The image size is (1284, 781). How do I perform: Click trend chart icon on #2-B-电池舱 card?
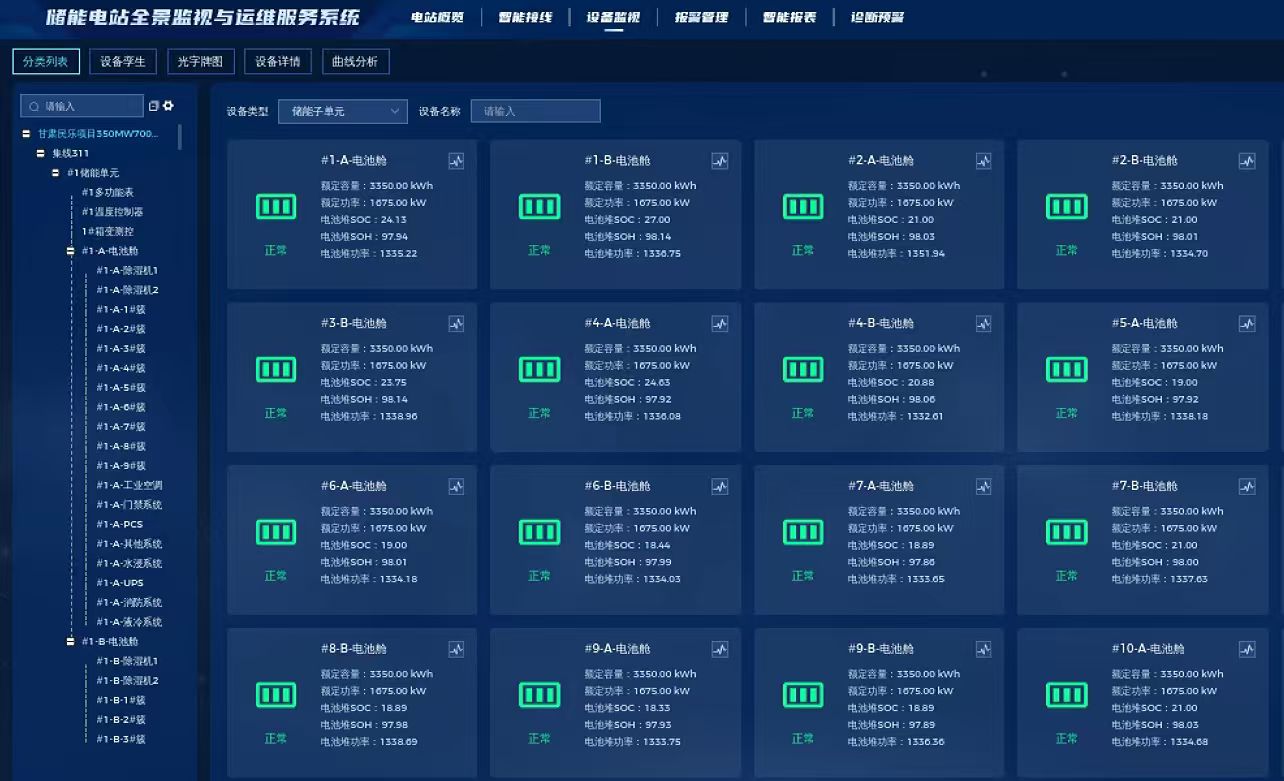[1246, 161]
